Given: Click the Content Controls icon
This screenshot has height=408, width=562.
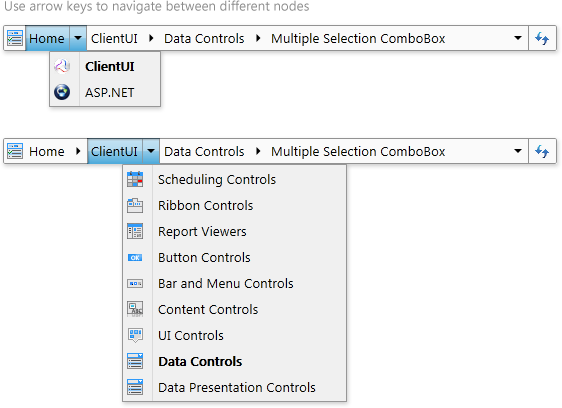Looking at the screenshot, I should point(135,309).
